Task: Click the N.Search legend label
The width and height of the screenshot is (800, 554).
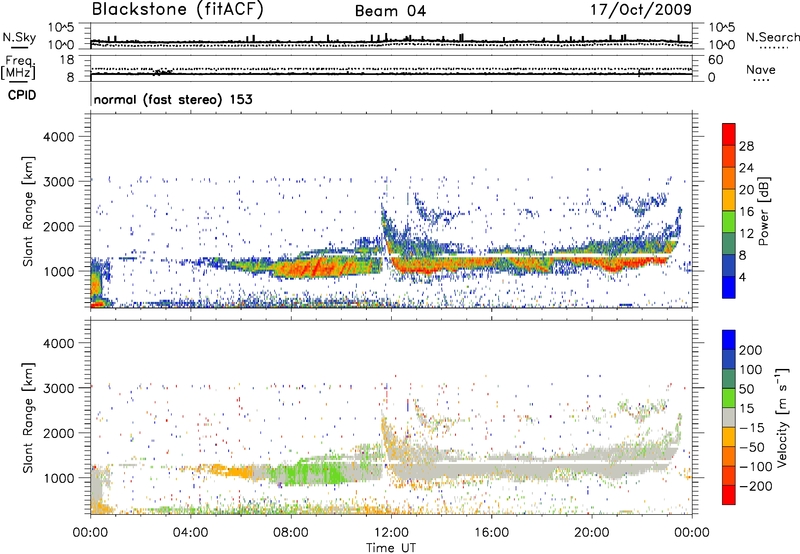Action: [x=773, y=37]
